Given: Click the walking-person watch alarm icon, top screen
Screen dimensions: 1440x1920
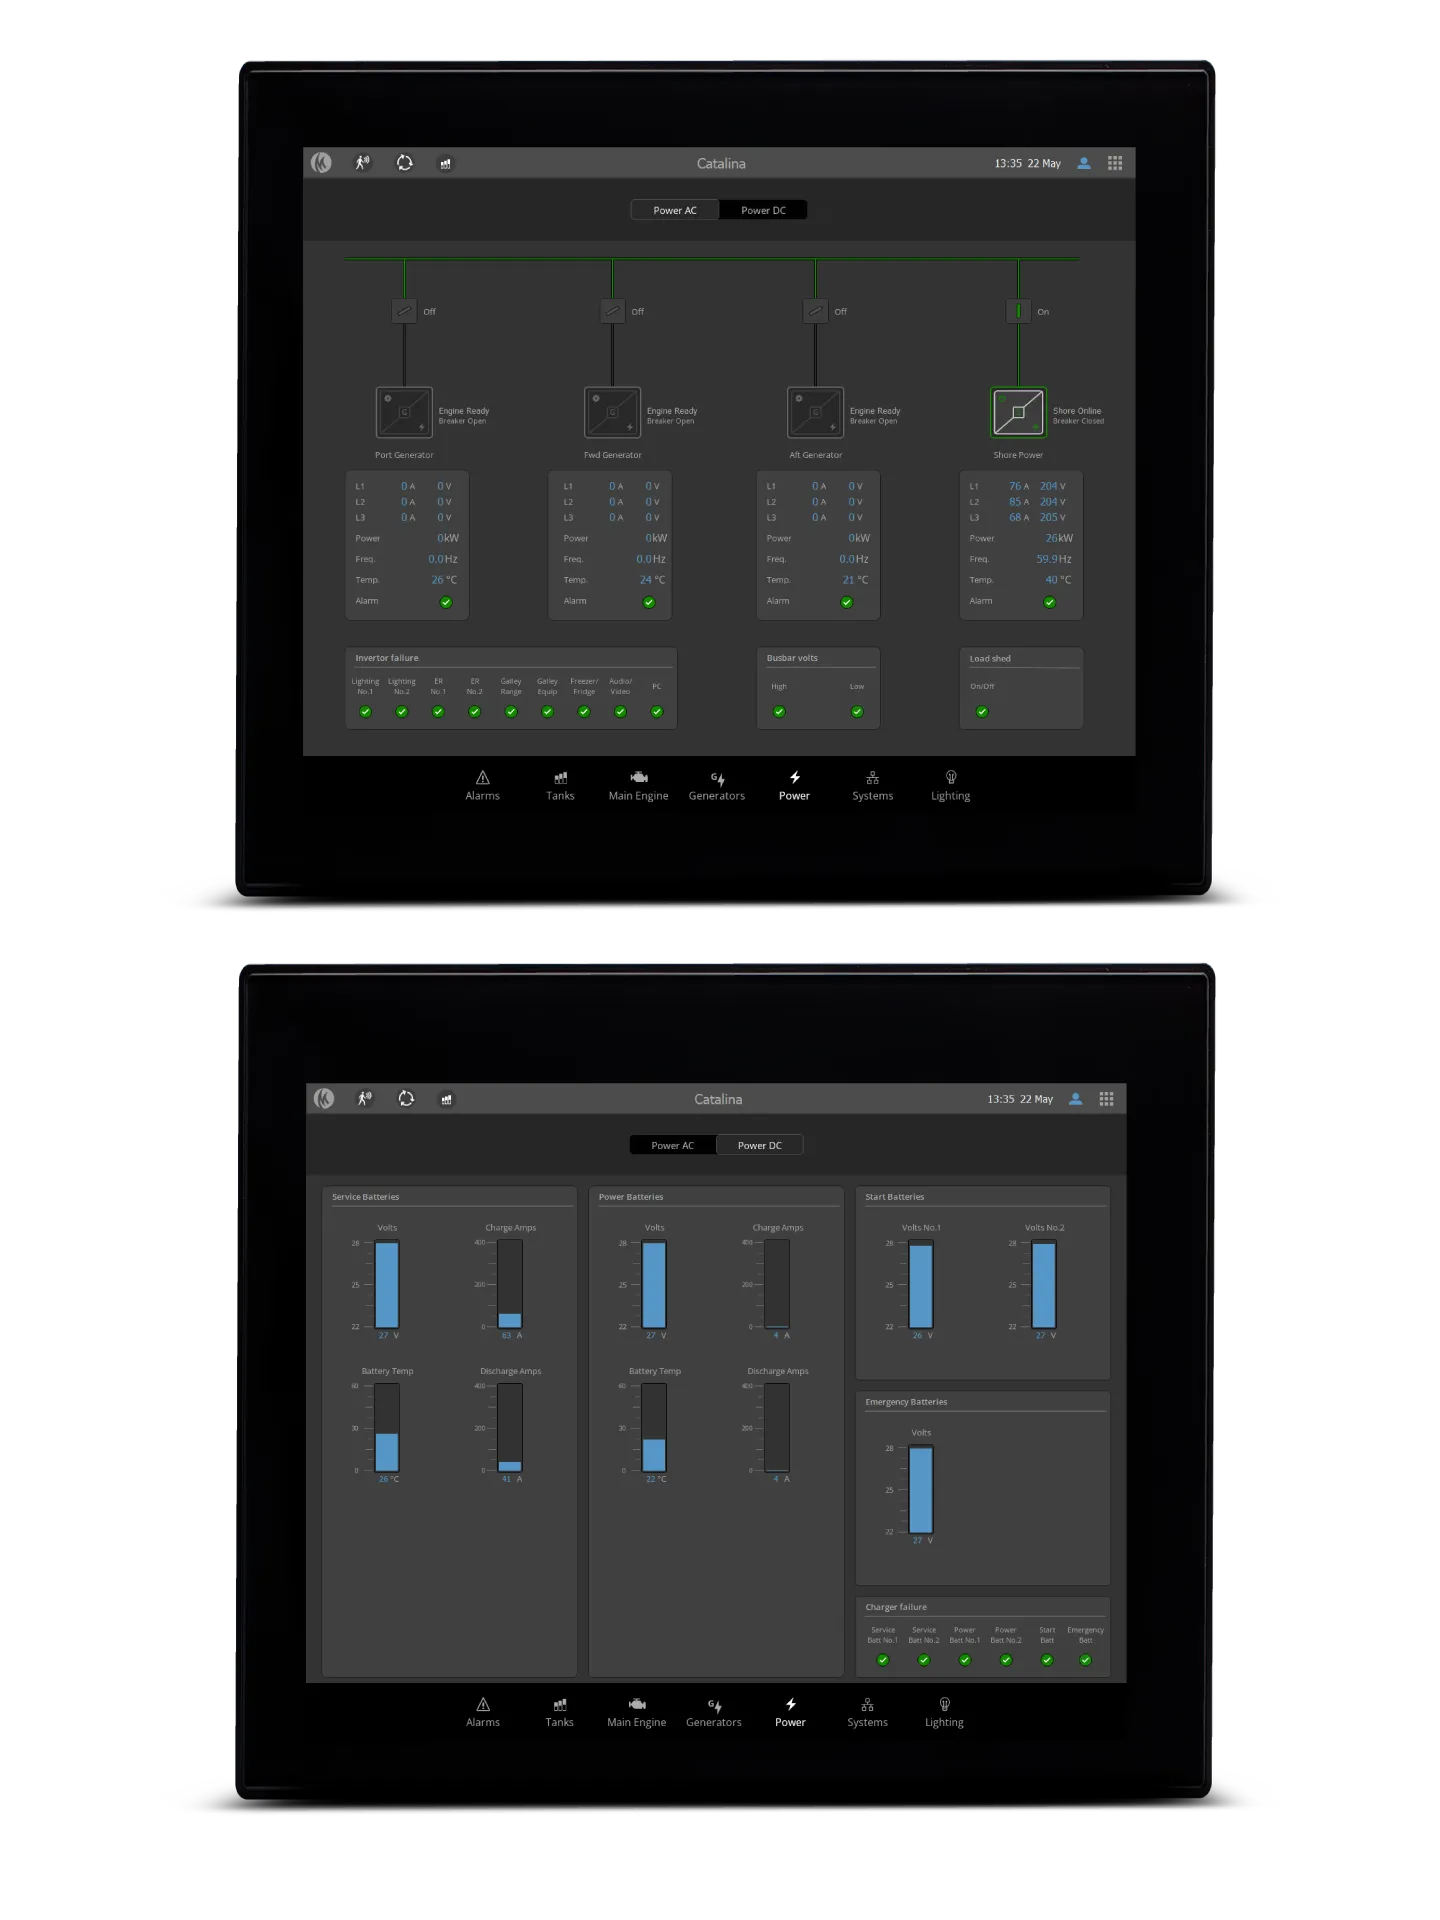Looking at the screenshot, I should 363,162.
